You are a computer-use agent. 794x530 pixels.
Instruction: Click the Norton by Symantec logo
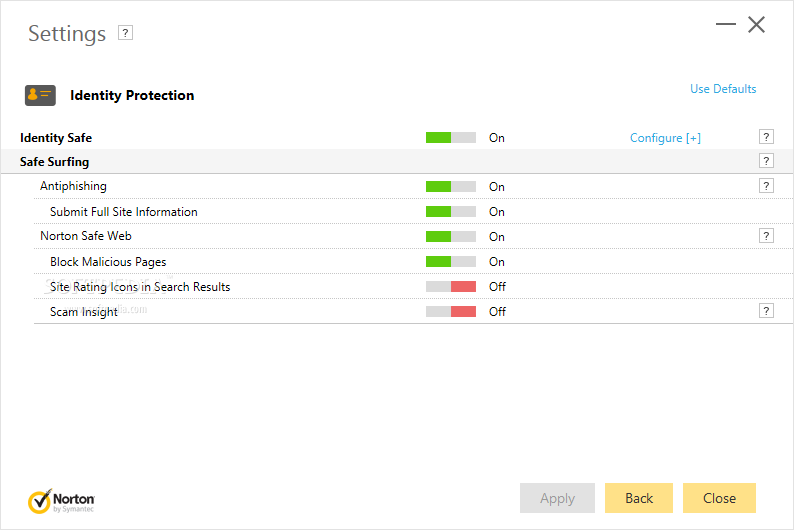click(x=61, y=500)
